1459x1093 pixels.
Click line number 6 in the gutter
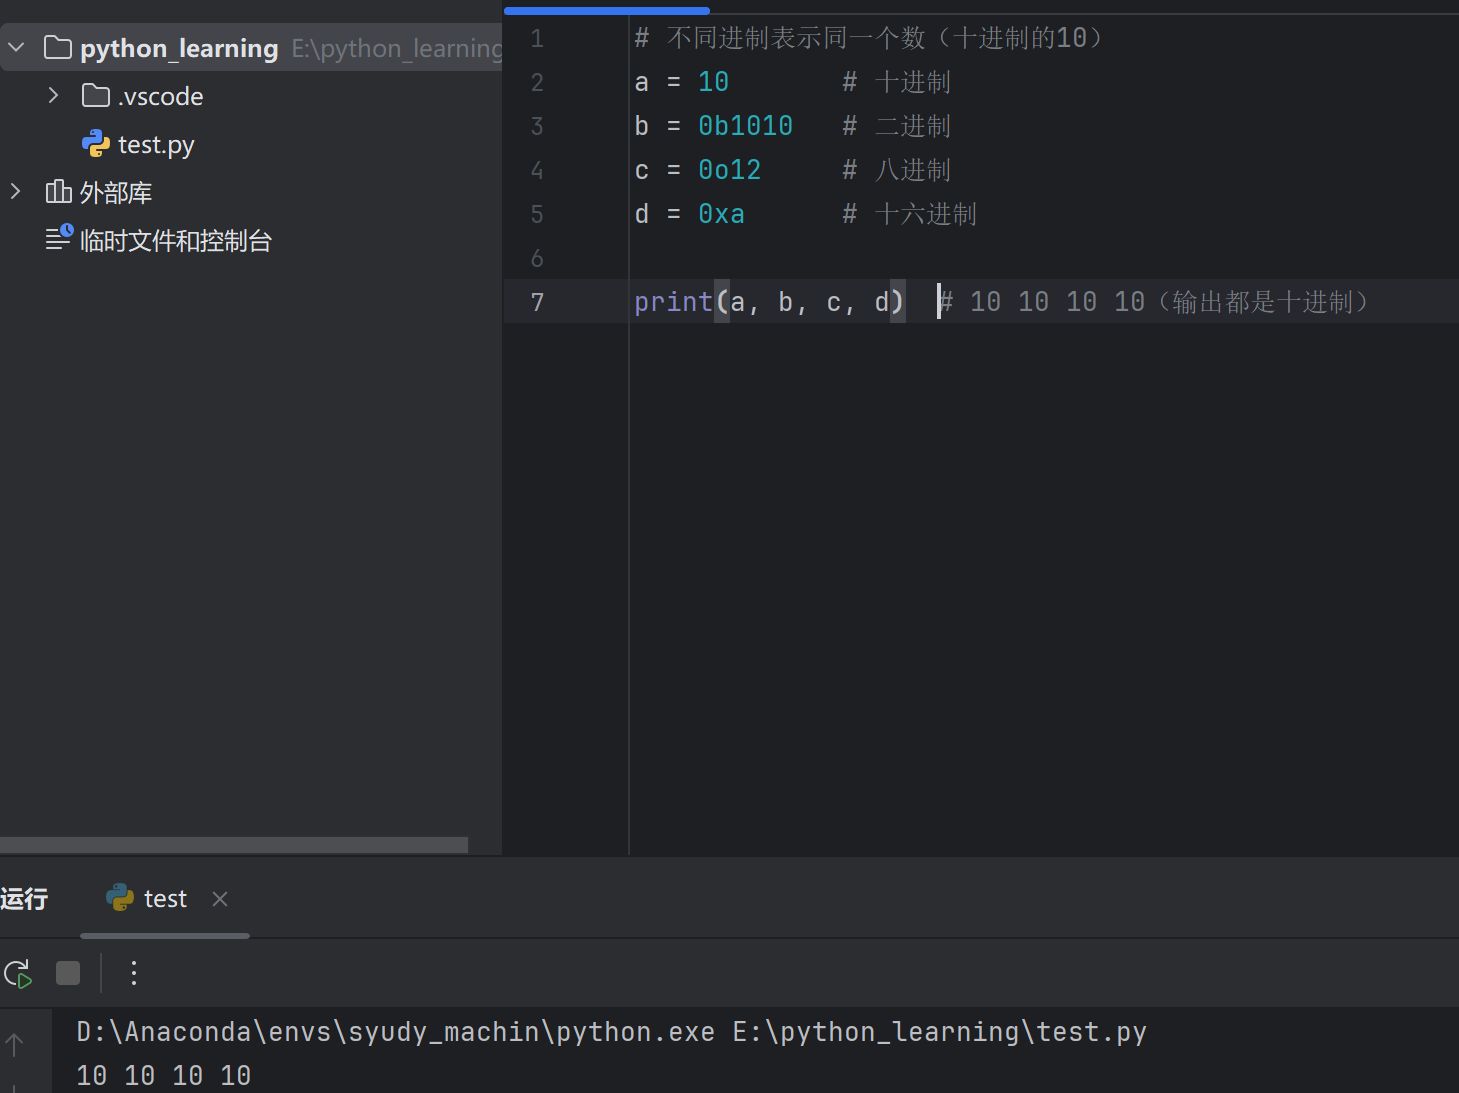(537, 259)
